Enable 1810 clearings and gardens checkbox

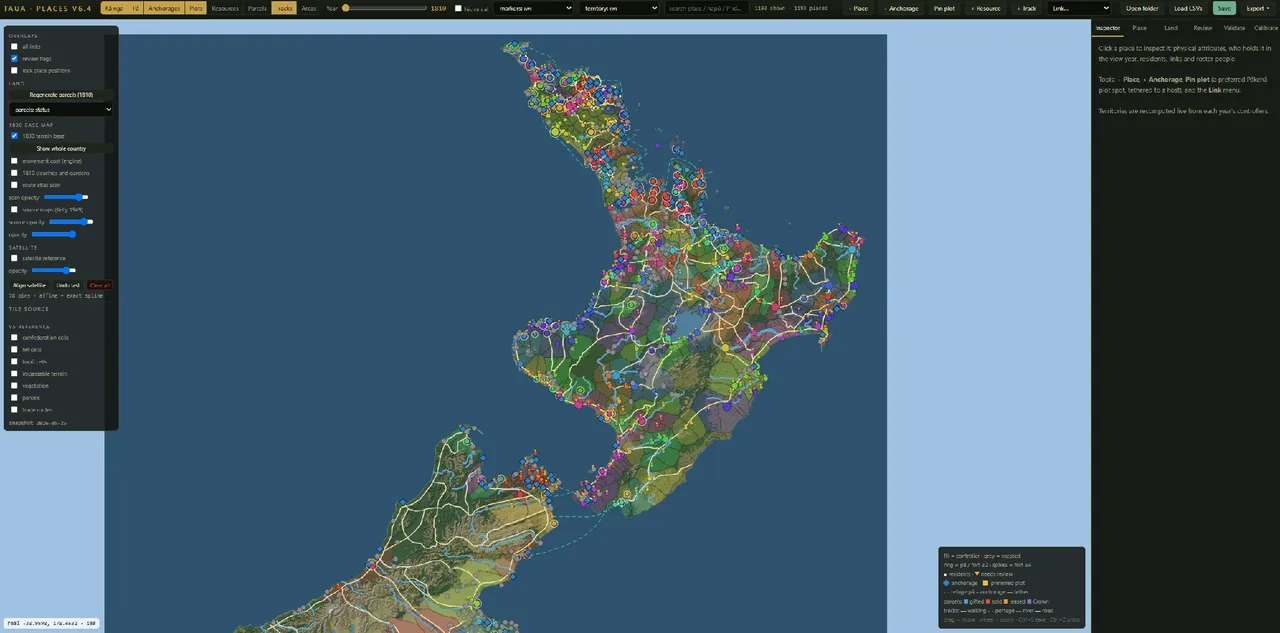[14, 173]
